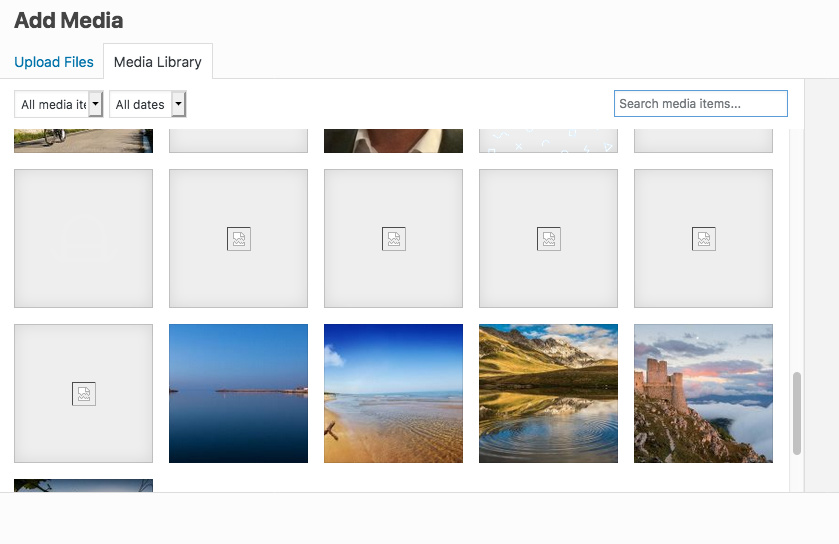Expand the All dates filter dropdown
This screenshot has height=544, width=839.
(147, 104)
